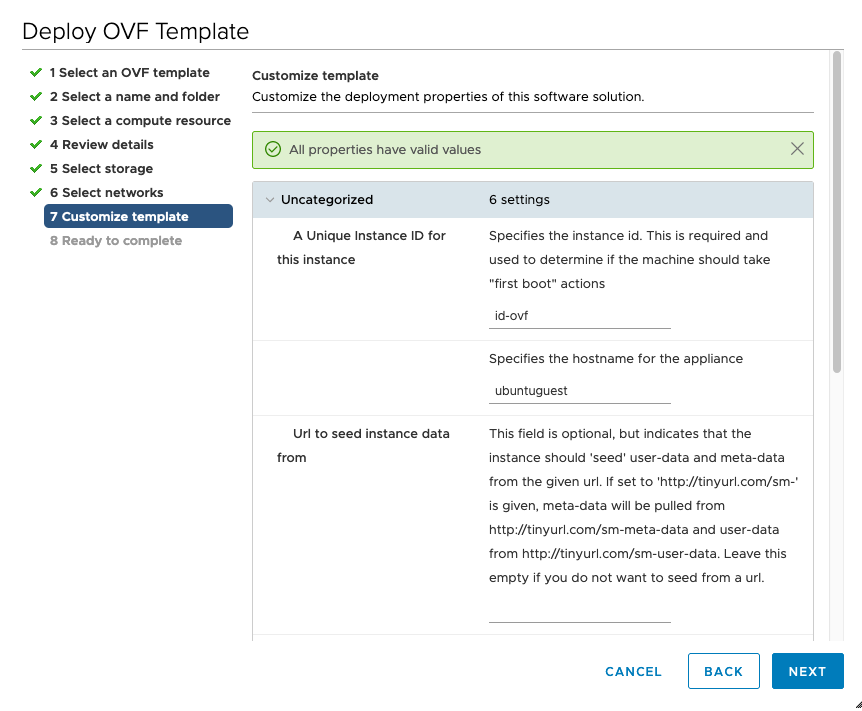The height and width of the screenshot is (711, 862).
Task: Click the checkmark beside Select an OVF template
Action: click(36, 73)
